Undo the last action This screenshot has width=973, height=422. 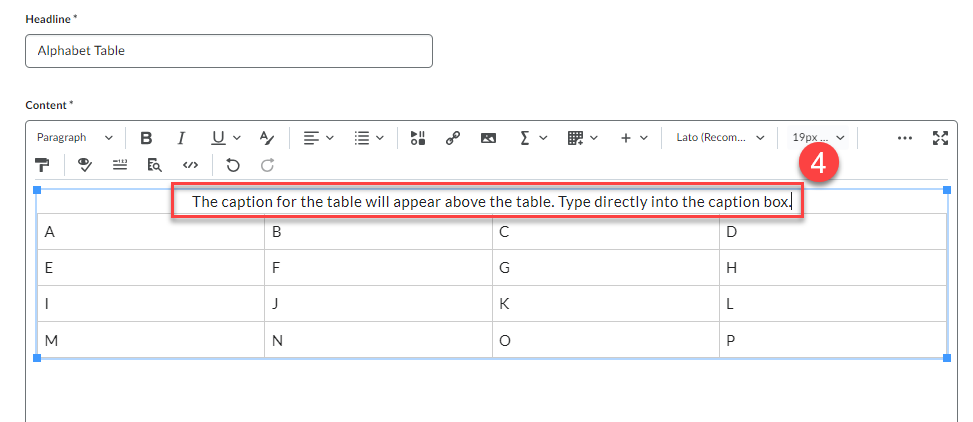232,165
